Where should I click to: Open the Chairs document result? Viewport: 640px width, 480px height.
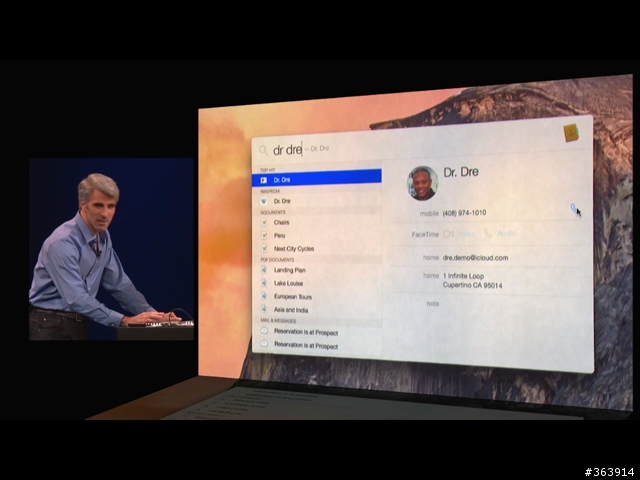(317, 222)
